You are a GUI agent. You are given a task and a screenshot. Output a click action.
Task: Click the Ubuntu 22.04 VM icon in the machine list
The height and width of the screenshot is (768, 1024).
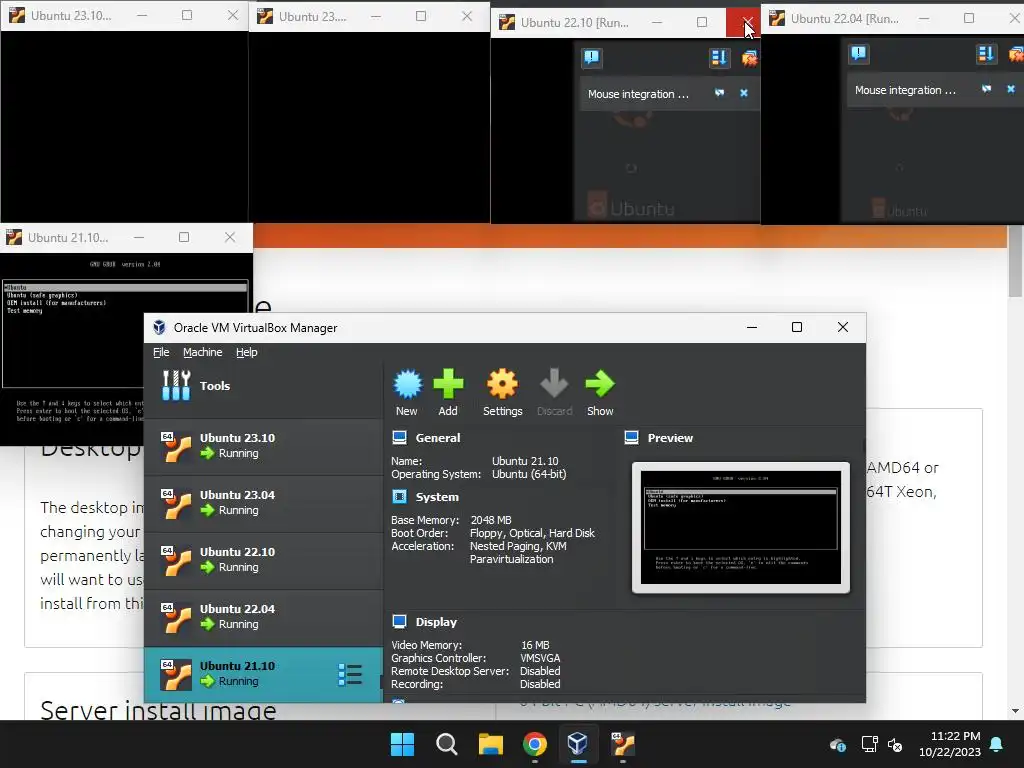[x=176, y=618]
